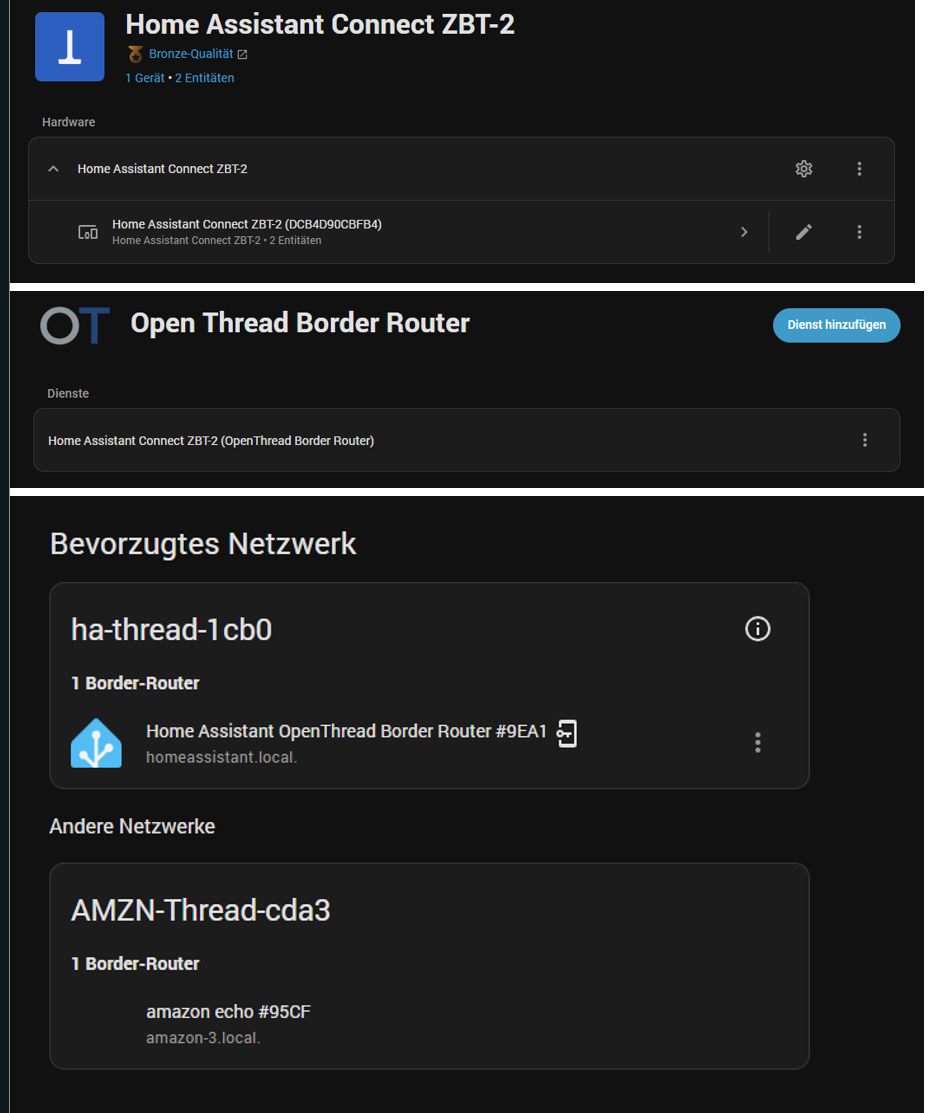
Task: Open the hardware header three-dot menu
Action: coord(859,168)
